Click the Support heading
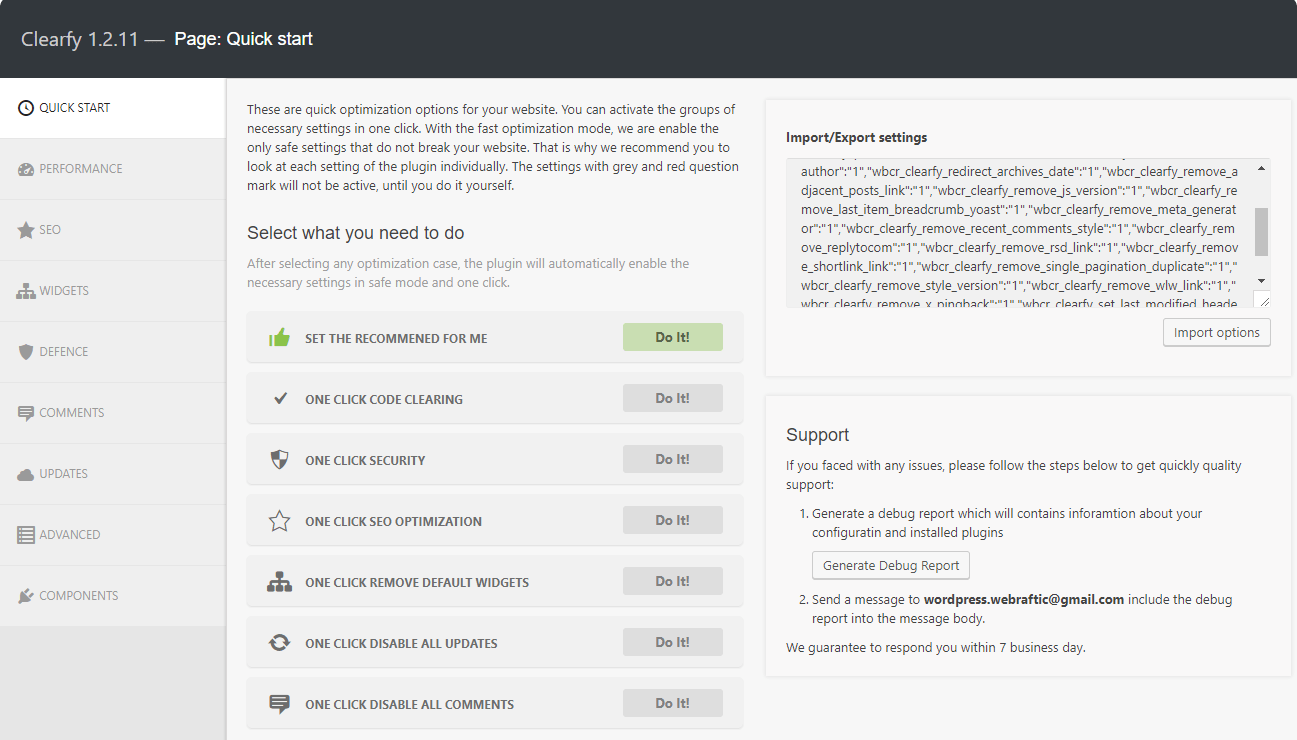1297x740 pixels. point(818,435)
